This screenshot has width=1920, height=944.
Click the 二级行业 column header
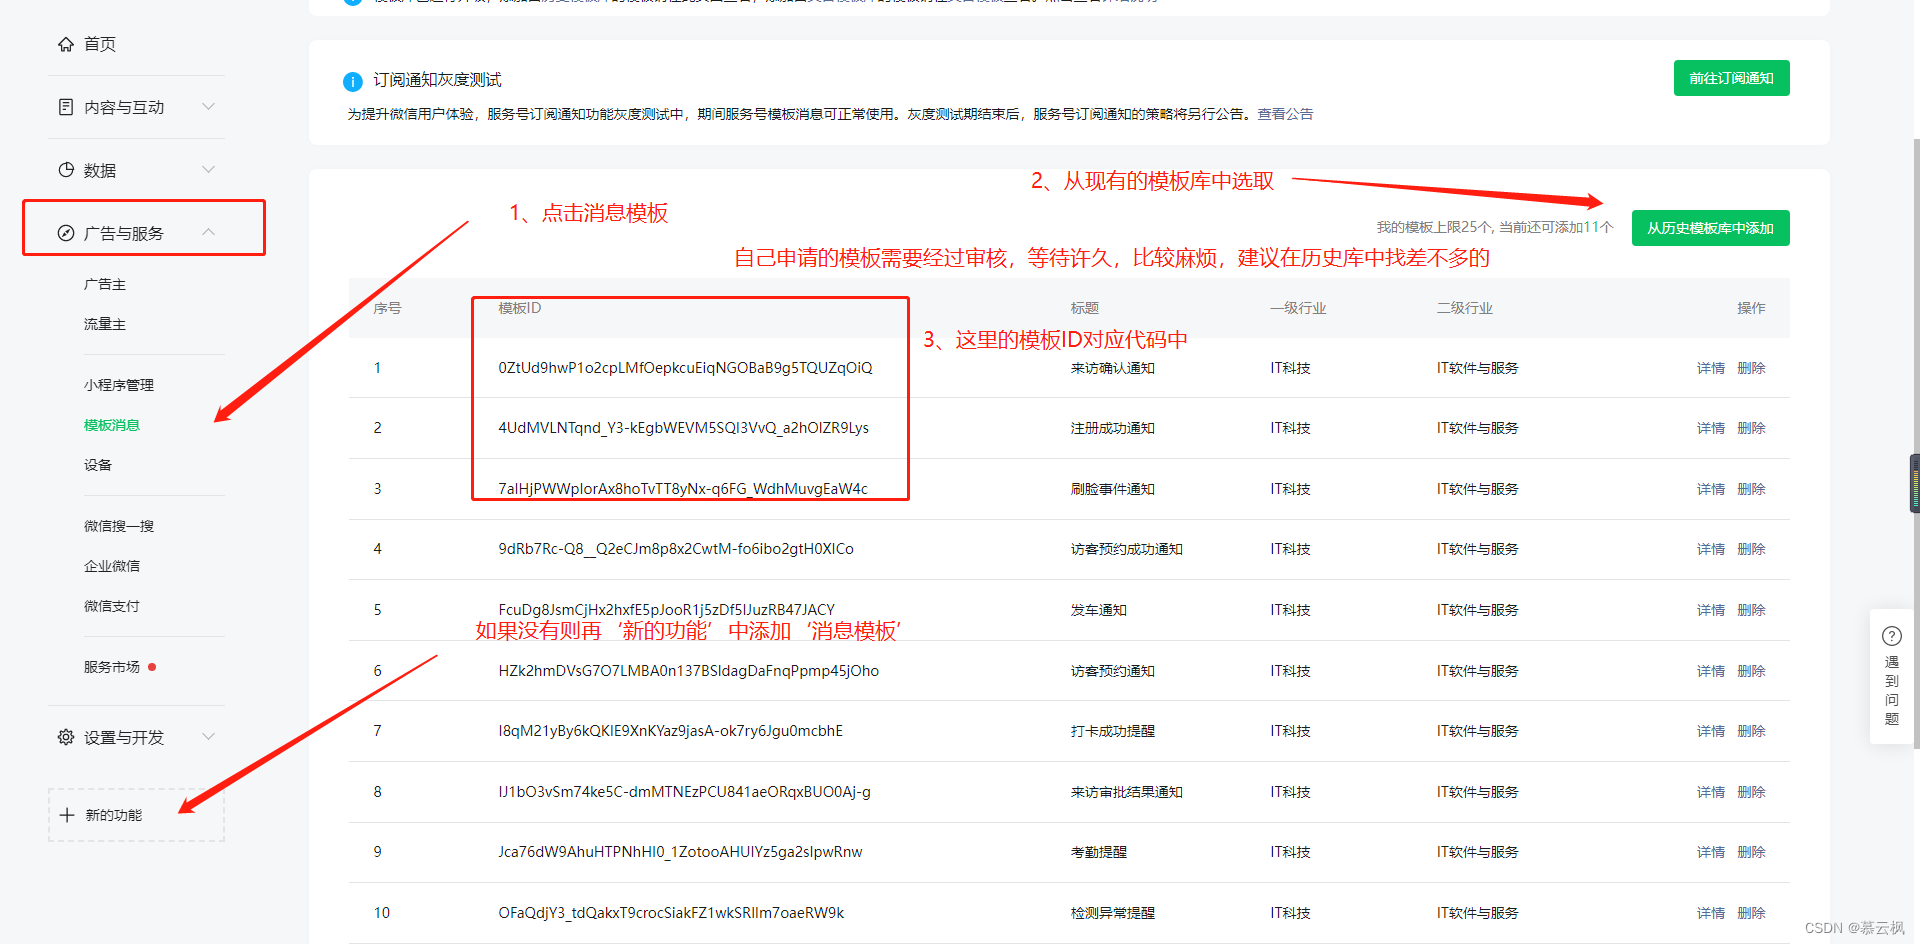click(x=1464, y=308)
